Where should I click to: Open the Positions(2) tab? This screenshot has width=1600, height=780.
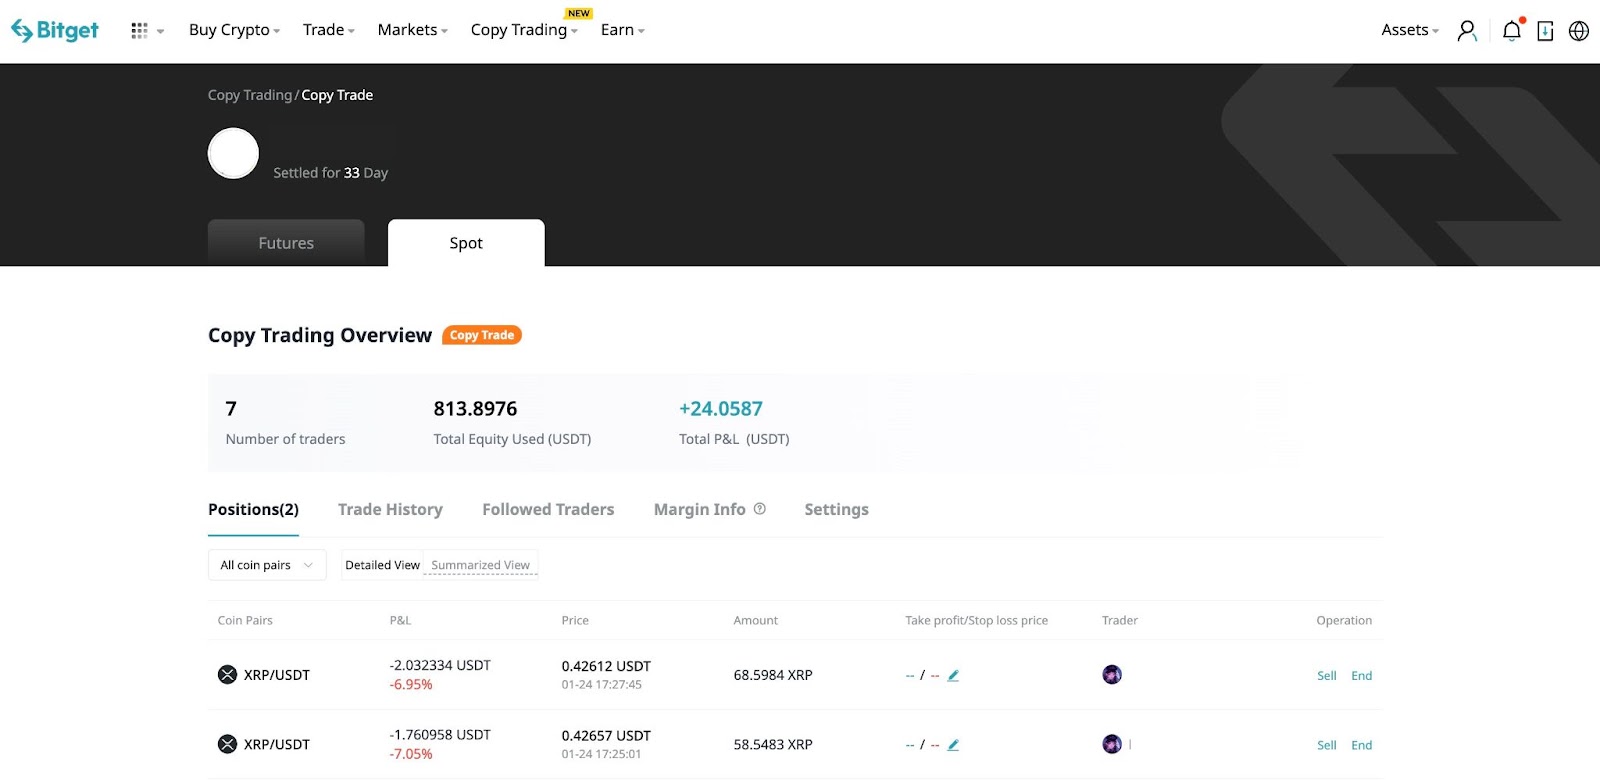pos(253,510)
